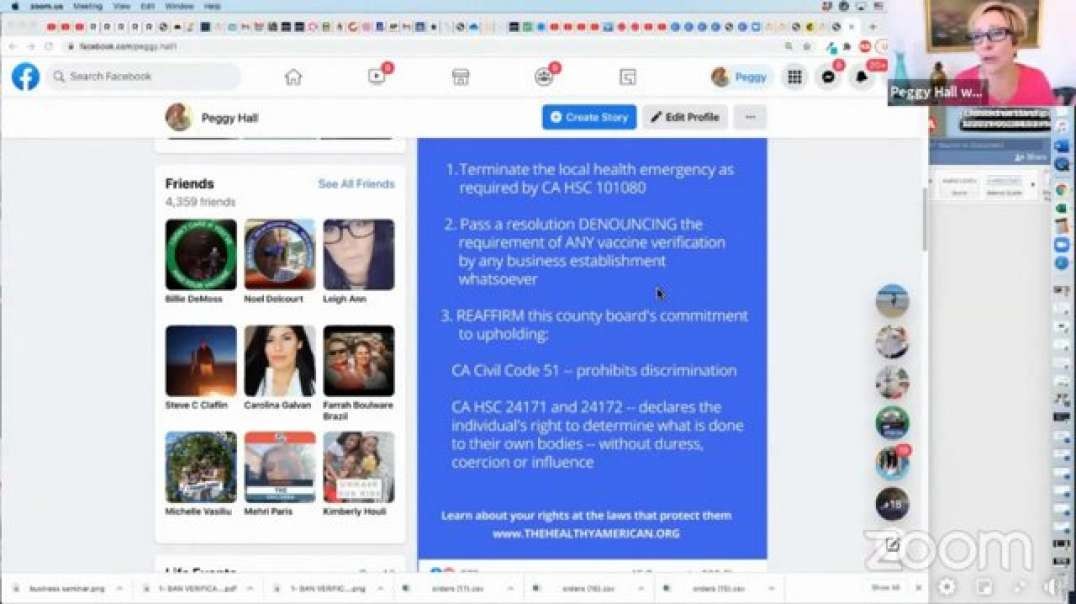Open the Facebook Marketplace icon
The image size is (1076, 604).
click(x=460, y=77)
